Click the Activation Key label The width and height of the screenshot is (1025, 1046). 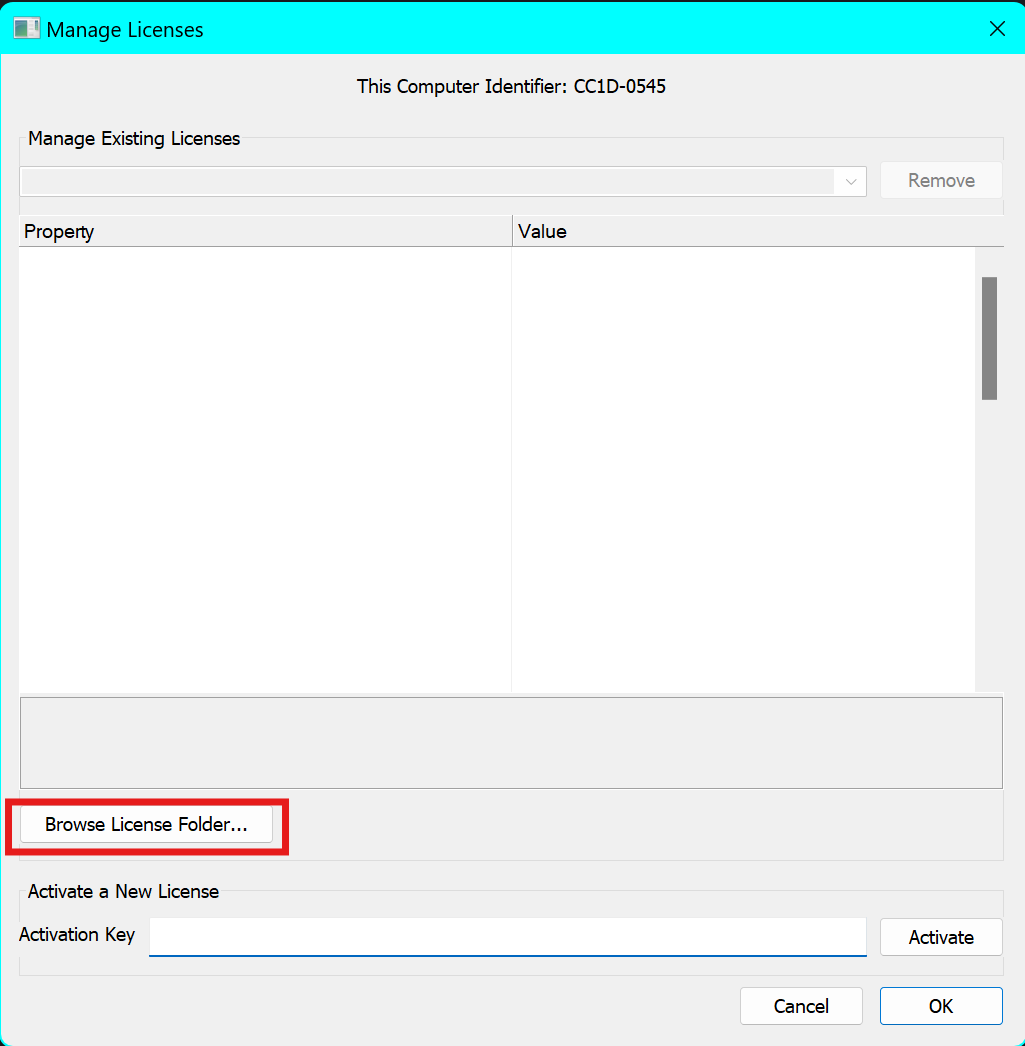pos(77,935)
